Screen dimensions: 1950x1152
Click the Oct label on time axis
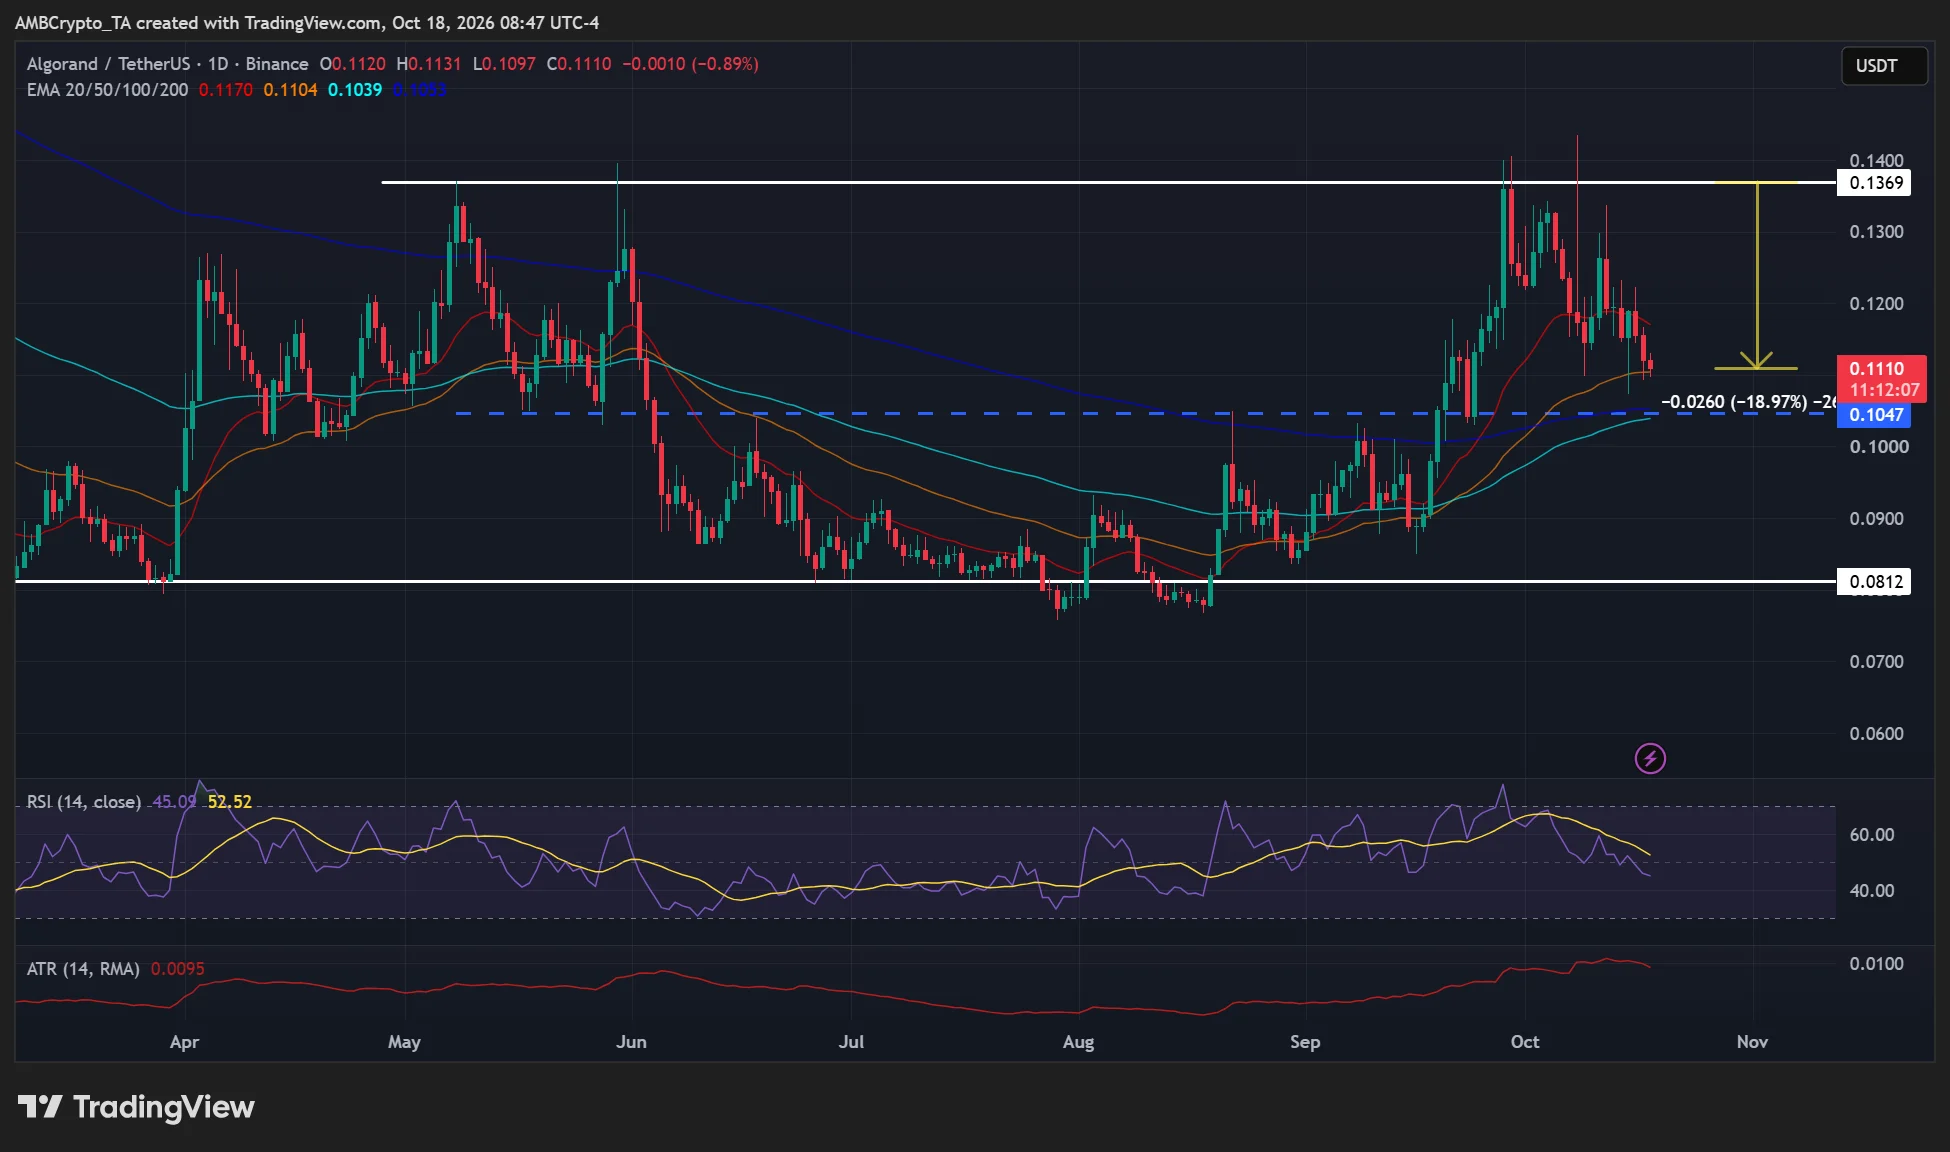[x=1525, y=1042]
